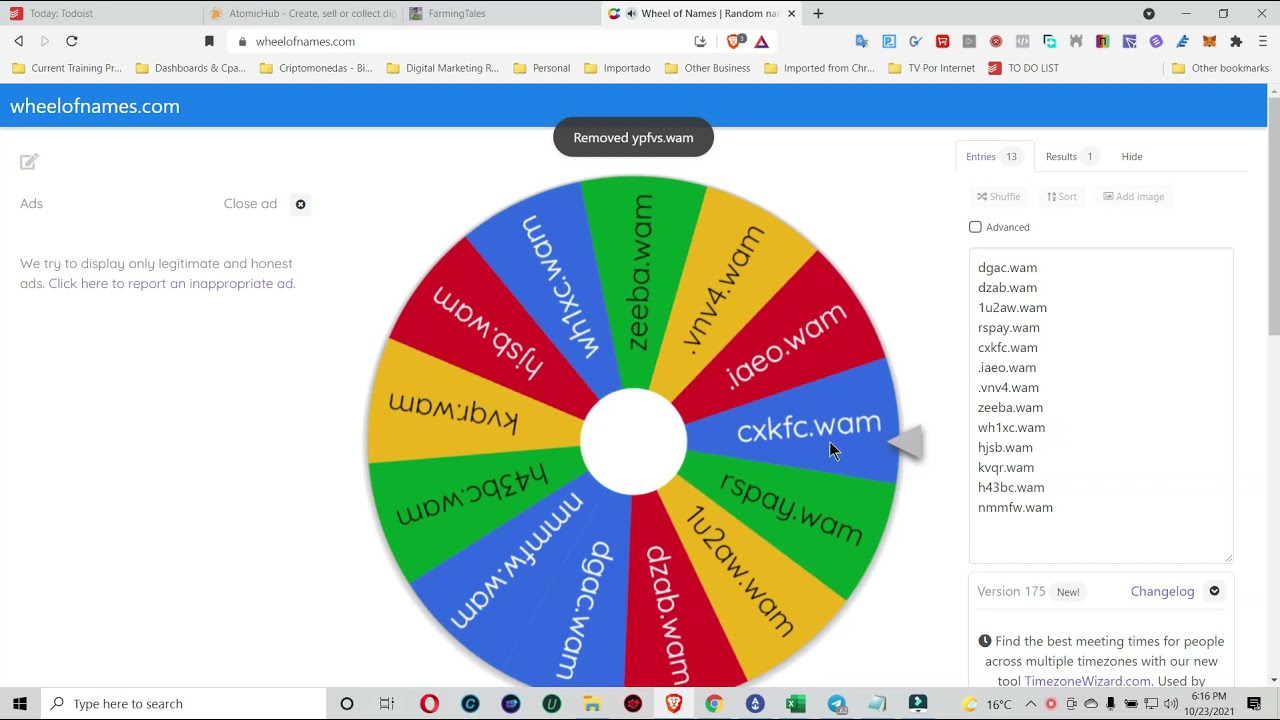This screenshot has width=1280, height=720.
Task: Sort the wheel entries
Action: (1062, 196)
